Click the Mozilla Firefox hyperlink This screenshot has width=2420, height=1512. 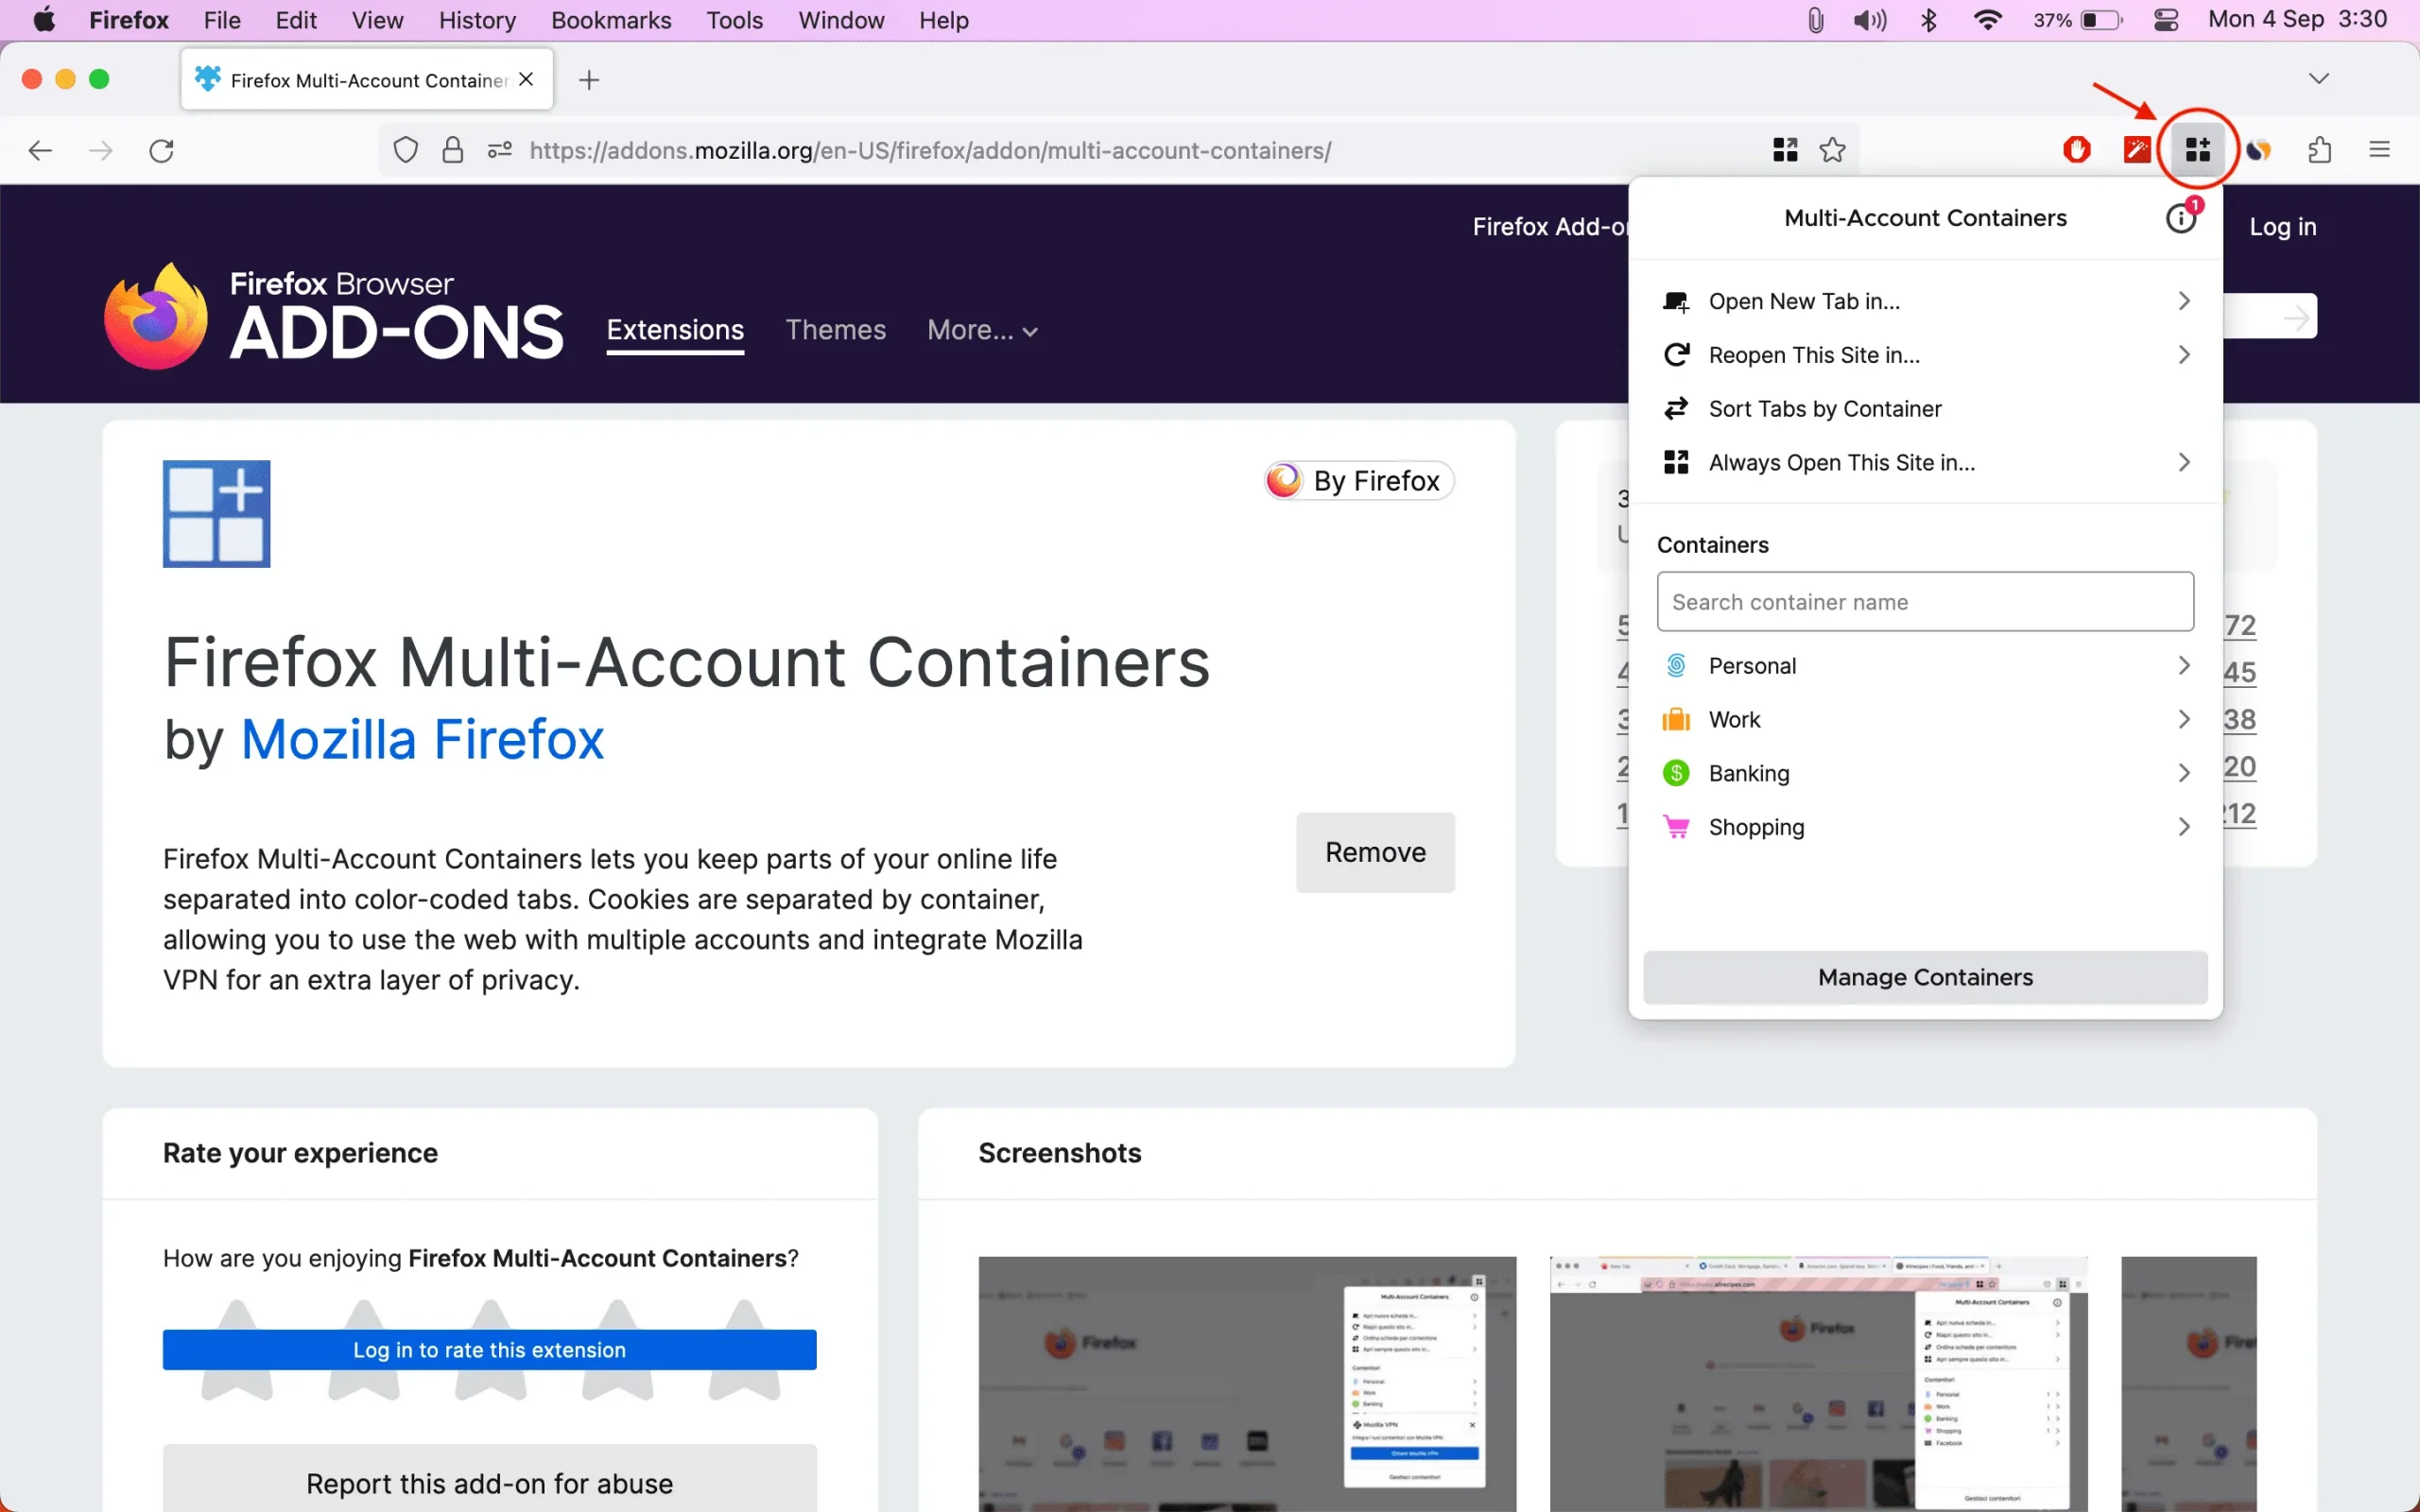pyautogui.click(x=420, y=739)
